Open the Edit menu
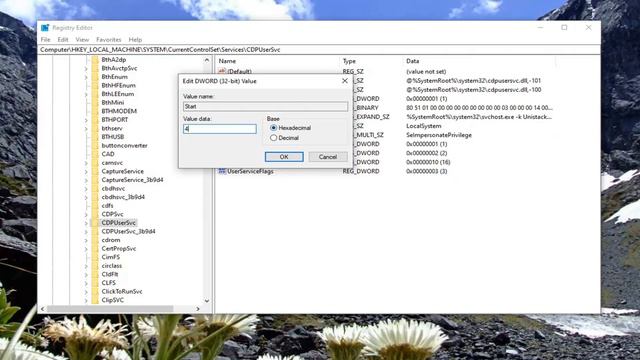 coord(63,40)
